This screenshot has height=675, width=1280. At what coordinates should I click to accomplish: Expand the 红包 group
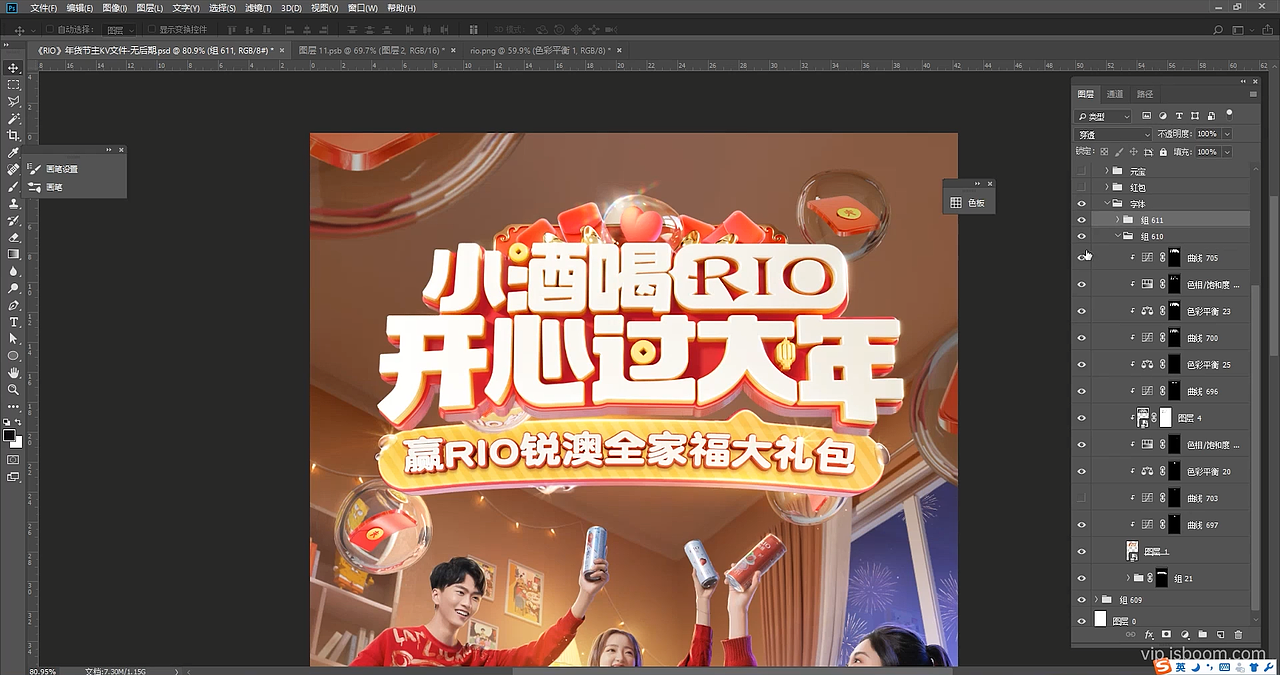pyautogui.click(x=1106, y=187)
